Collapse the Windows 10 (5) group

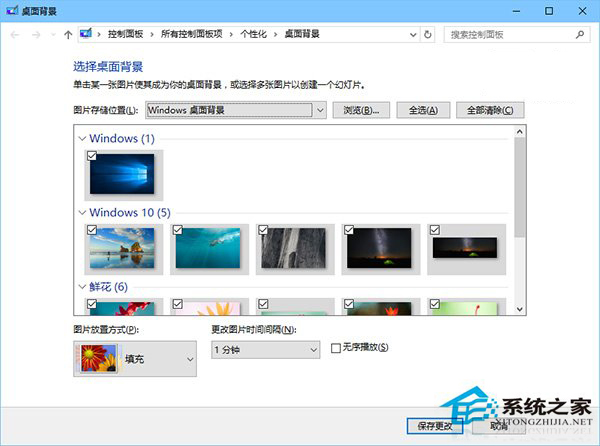(82, 212)
